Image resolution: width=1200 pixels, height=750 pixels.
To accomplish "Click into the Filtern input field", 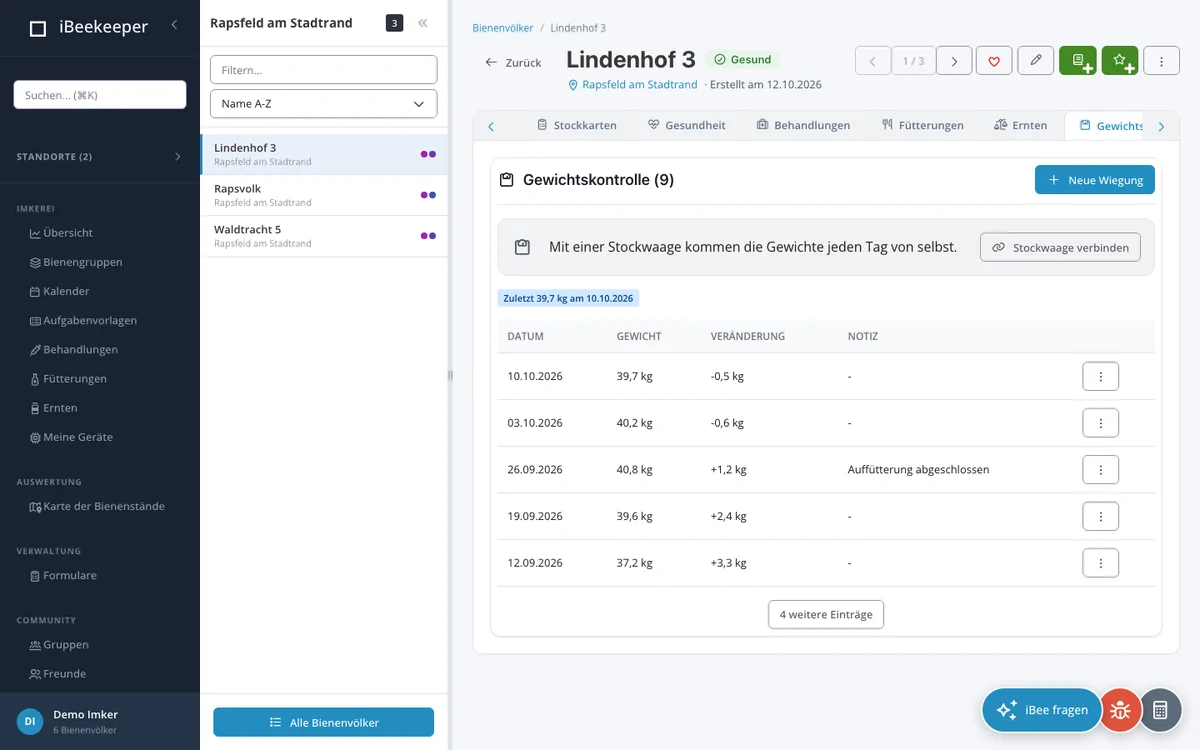I will 324,70.
